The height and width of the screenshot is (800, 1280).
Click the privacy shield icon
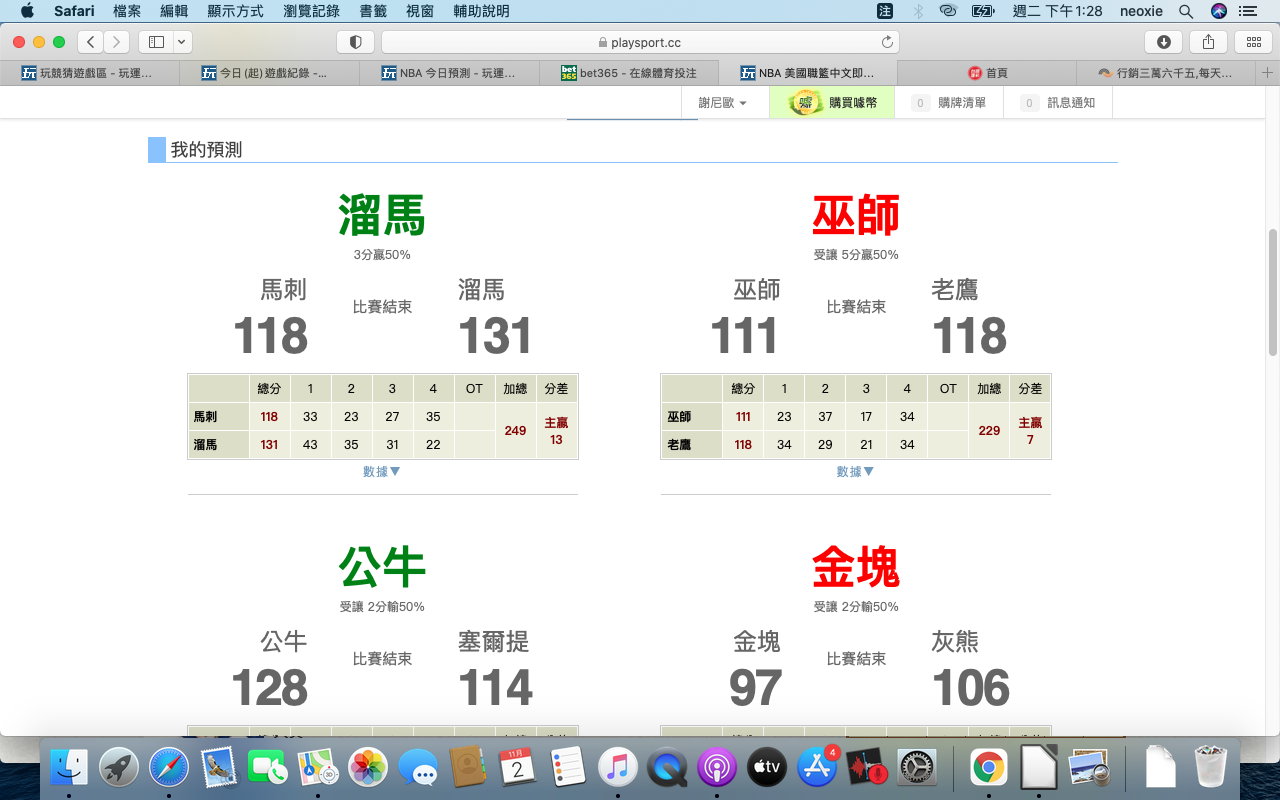pyautogui.click(x=355, y=42)
